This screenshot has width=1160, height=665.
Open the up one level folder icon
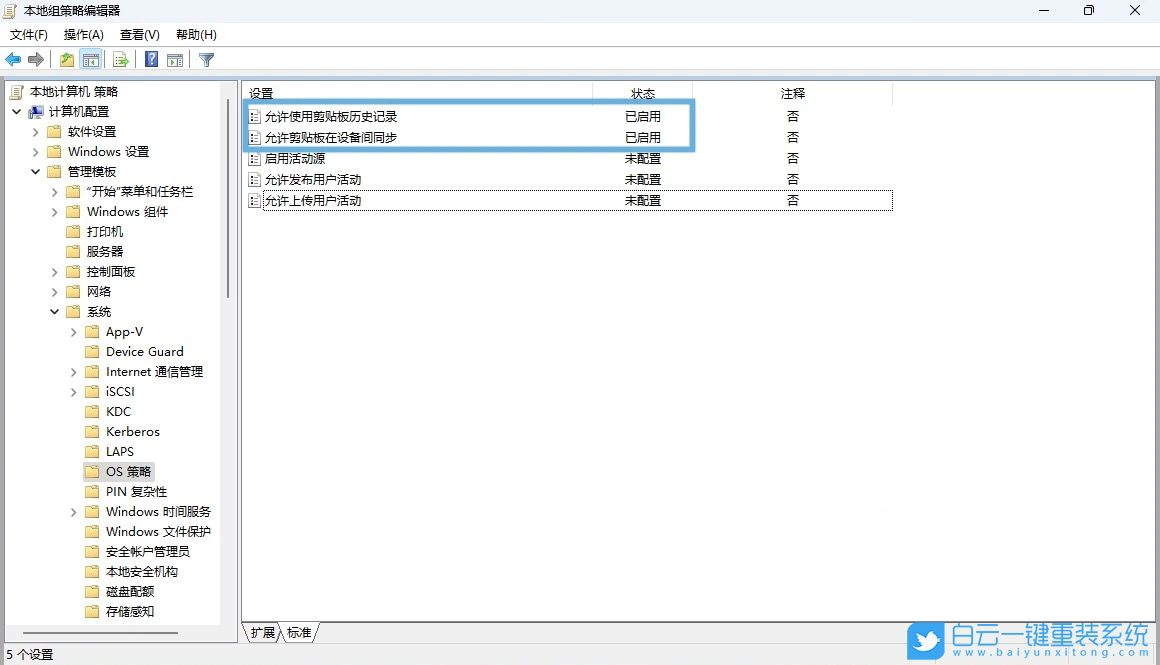click(x=66, y=59)
